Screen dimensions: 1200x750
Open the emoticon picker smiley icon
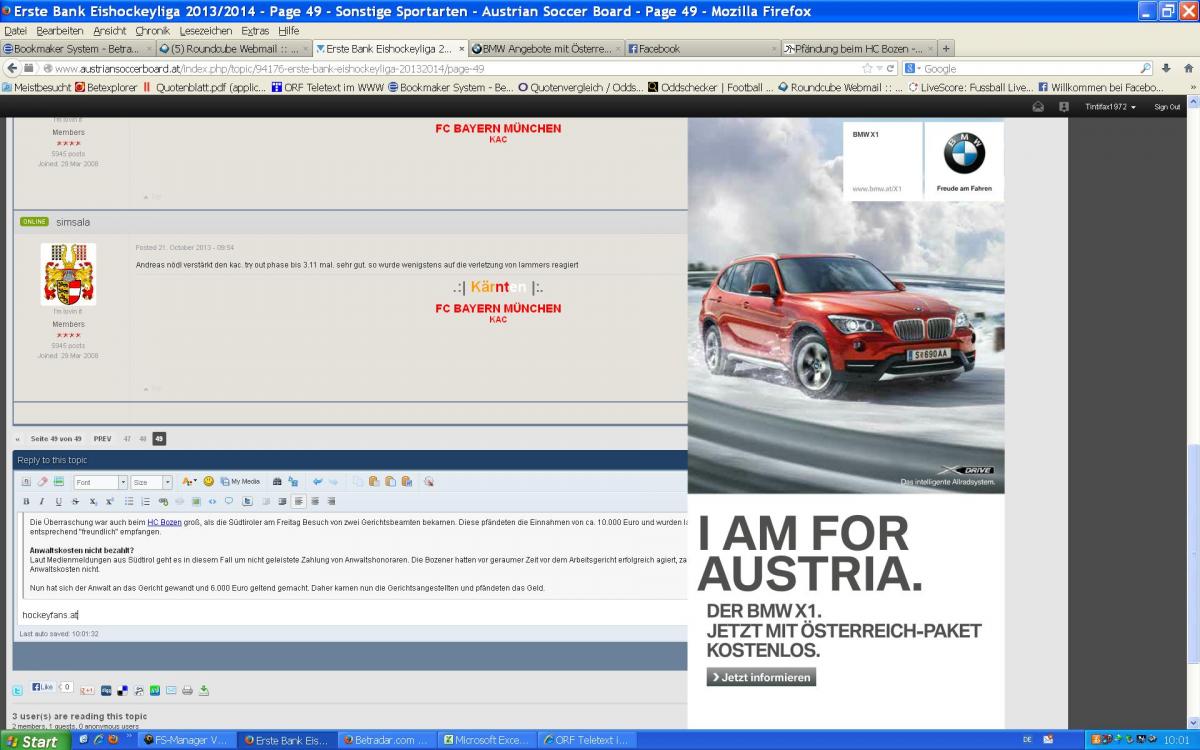[x=209, y=481]
